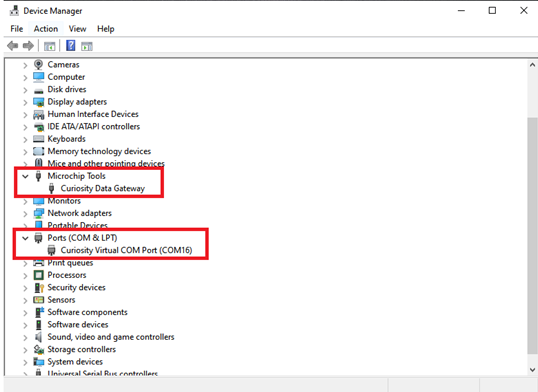
Task: Select Curiosity Virtual COM Port (COM16)
Action: tap(126, 250)
